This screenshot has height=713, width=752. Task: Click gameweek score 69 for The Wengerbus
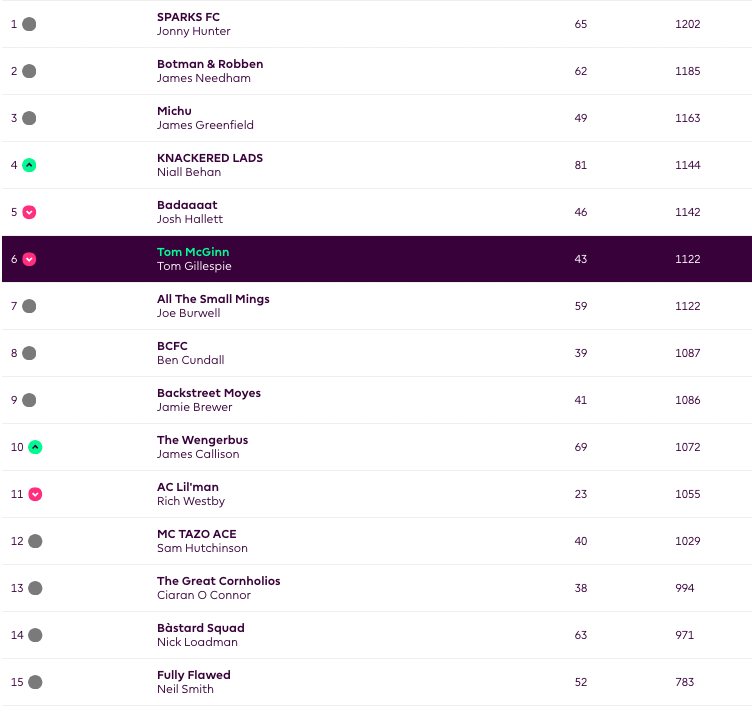pos(581,447)
